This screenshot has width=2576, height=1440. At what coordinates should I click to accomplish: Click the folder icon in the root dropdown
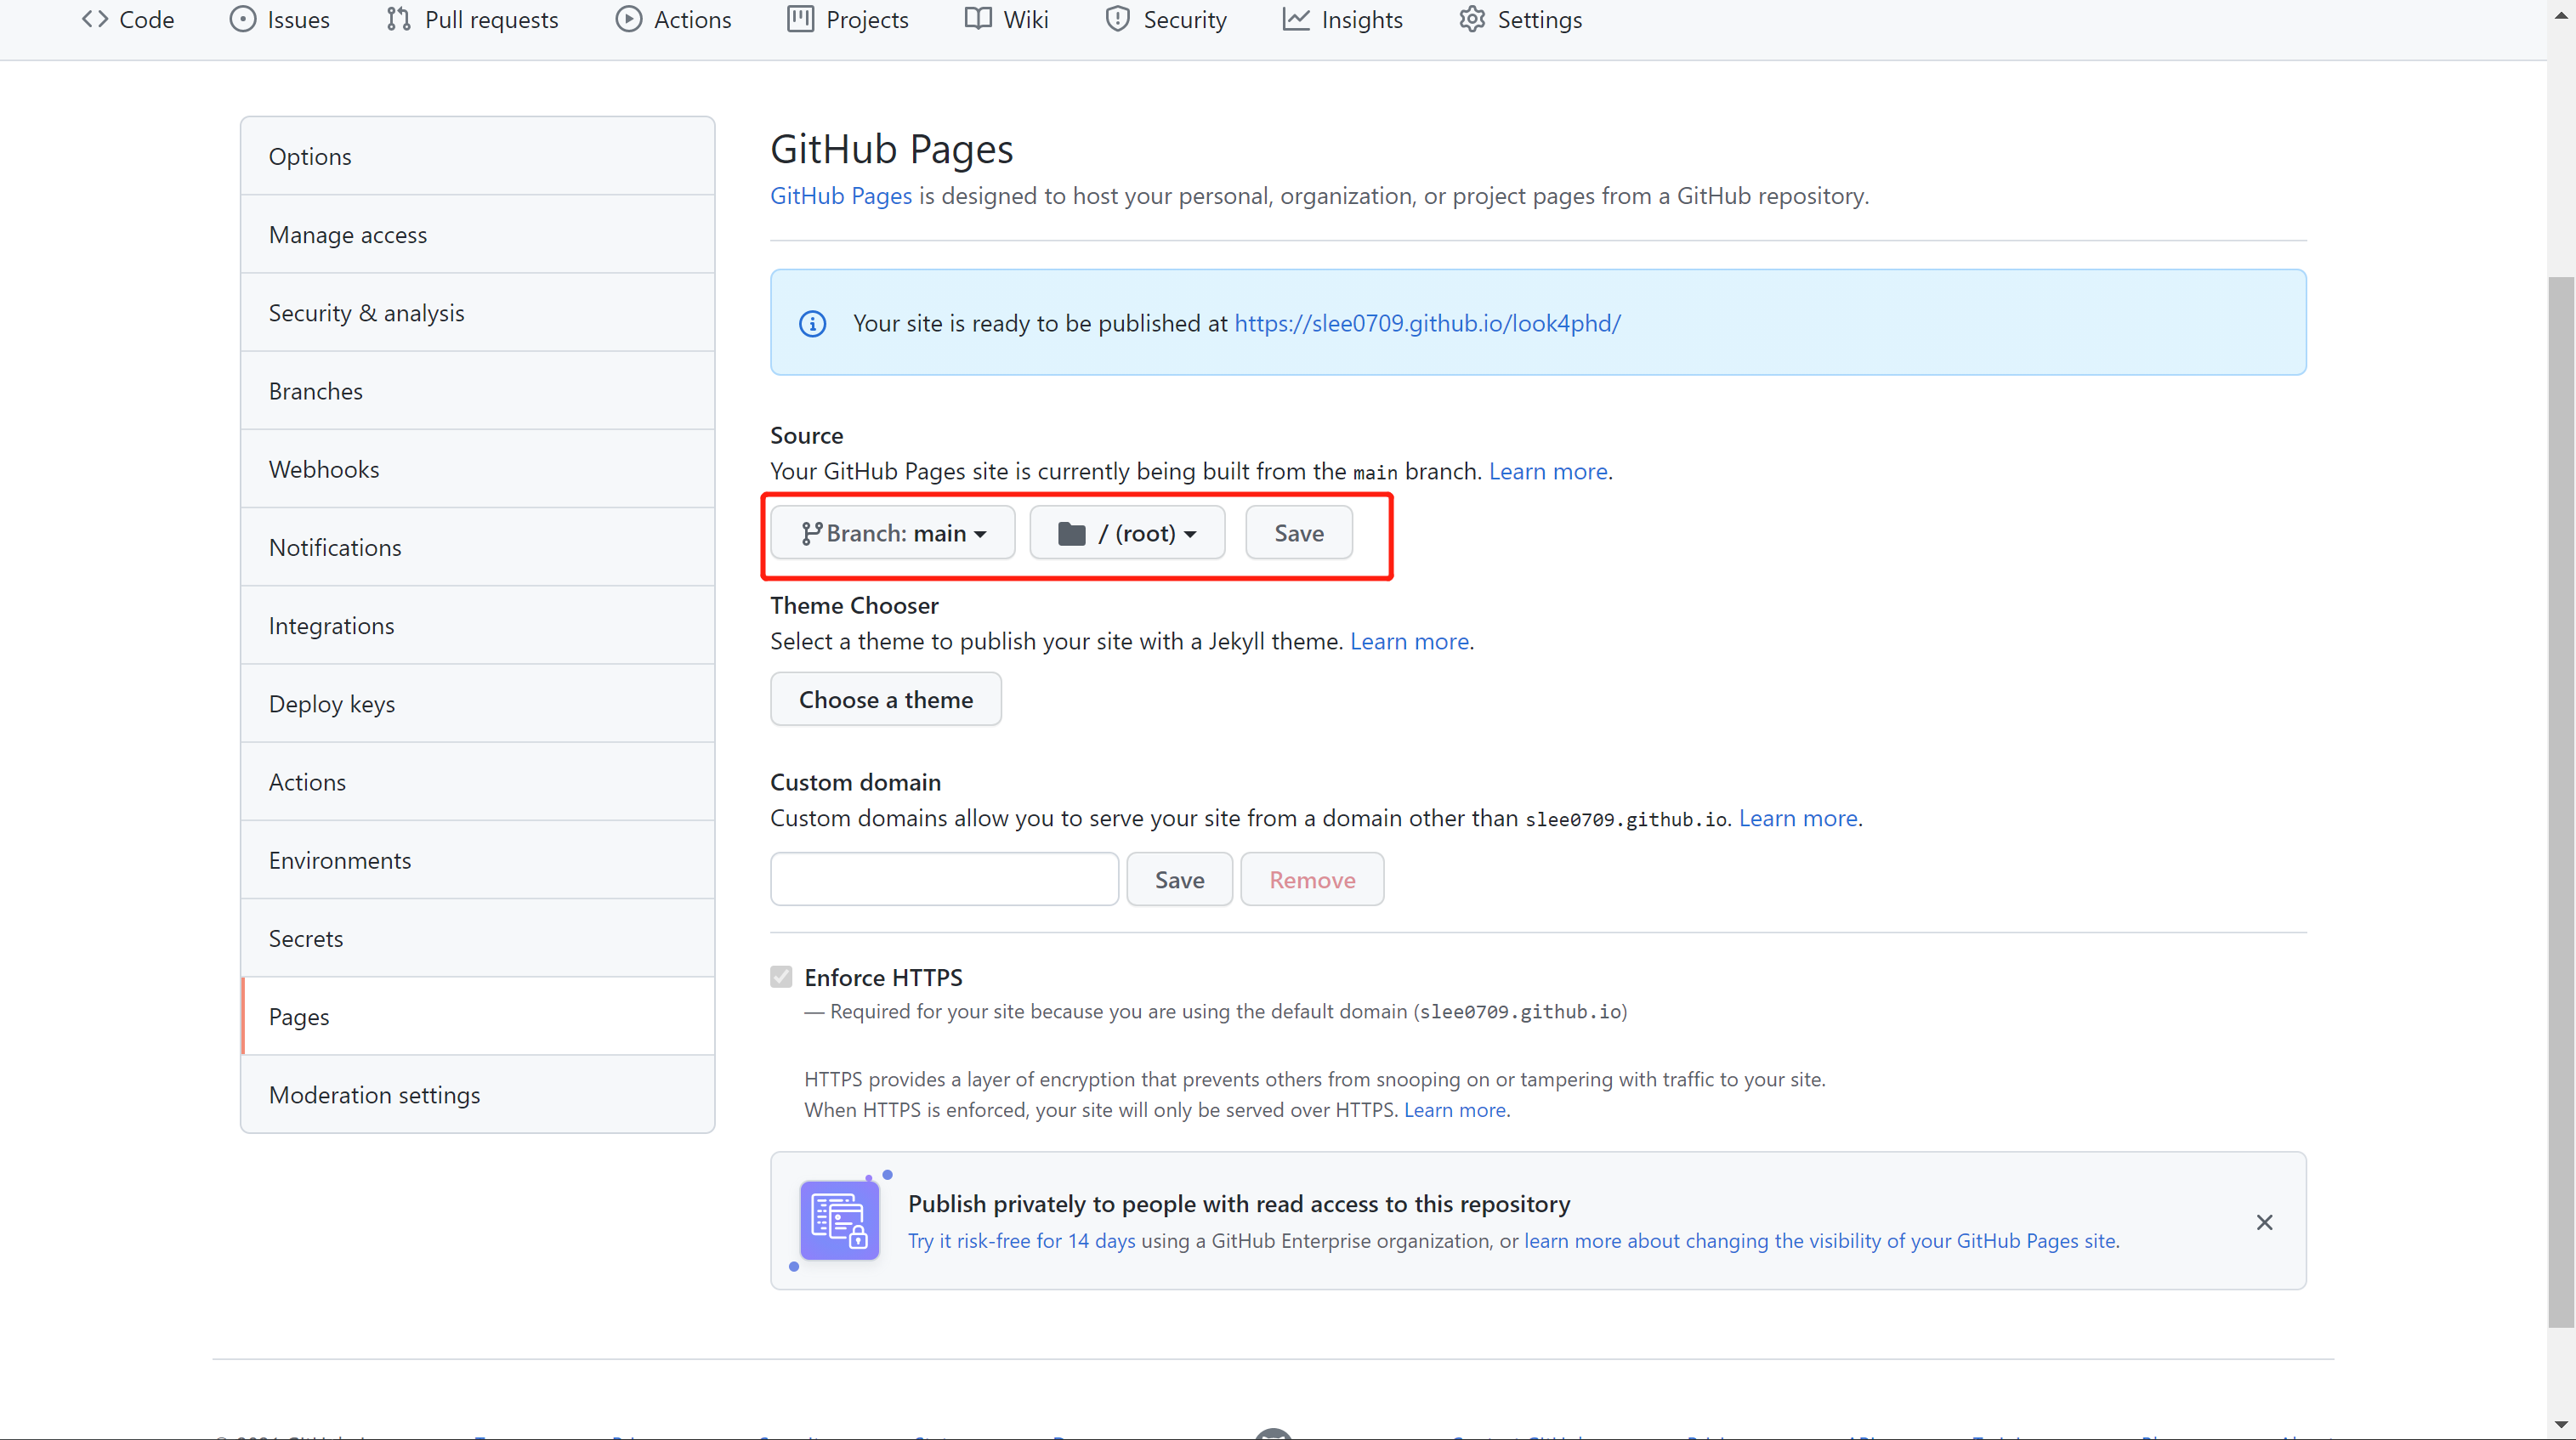pyautogui.click(x=1071, y=534)
